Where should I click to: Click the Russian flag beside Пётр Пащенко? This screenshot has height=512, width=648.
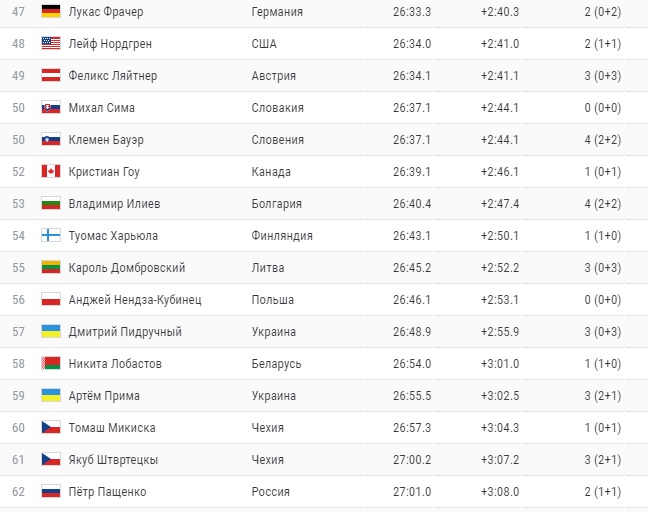(51, 492)
